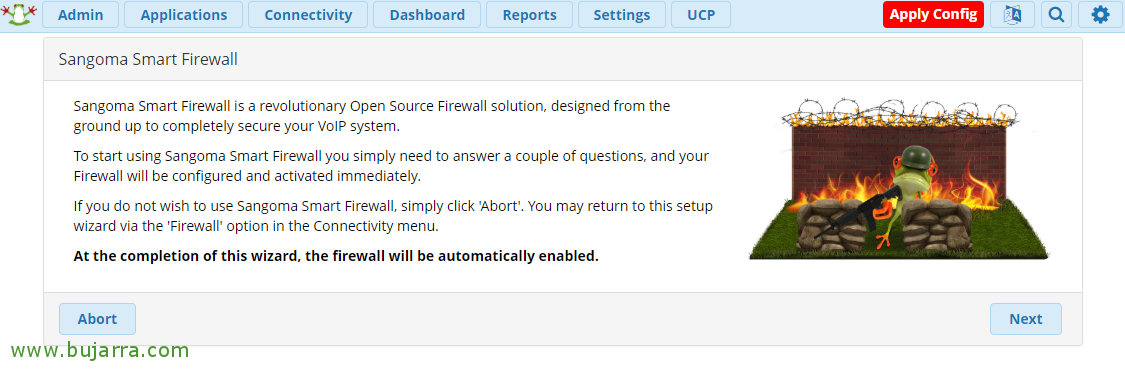Open the Connectivity menu
The width and height of the screenshot is (1125, 372).
(x=308, y=14)
